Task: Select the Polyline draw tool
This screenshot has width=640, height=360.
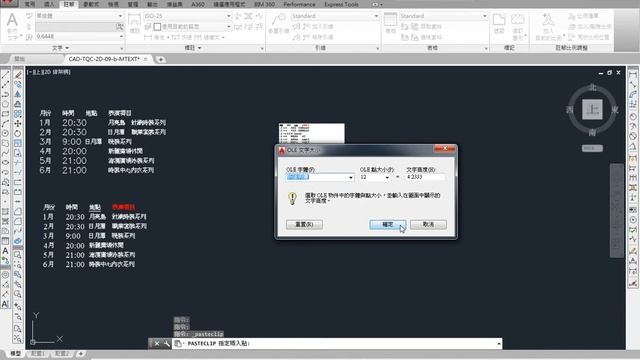Action: [x=5, y=95]
